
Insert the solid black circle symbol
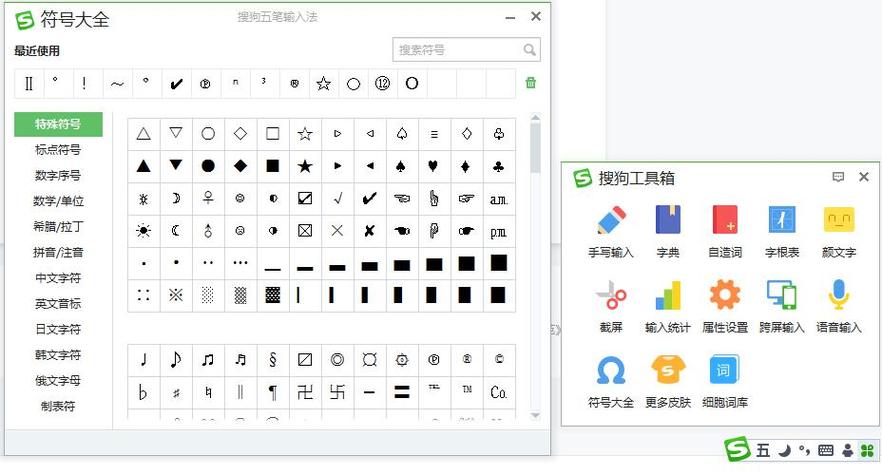pyautogui.click(x=208, y=166)
